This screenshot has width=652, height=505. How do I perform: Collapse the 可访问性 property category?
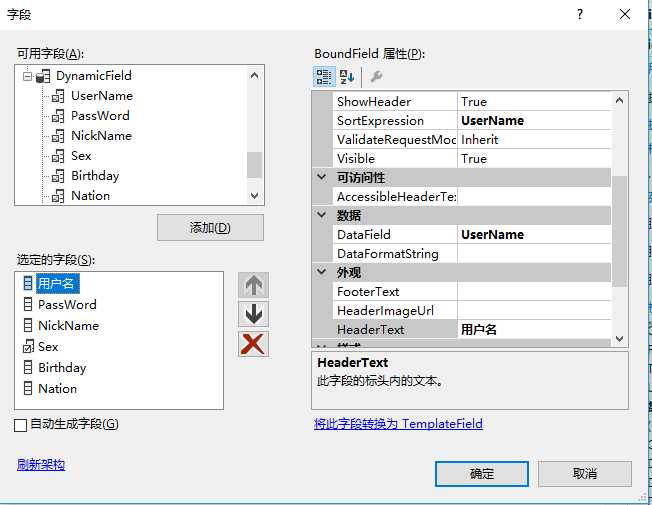(321, 177)
